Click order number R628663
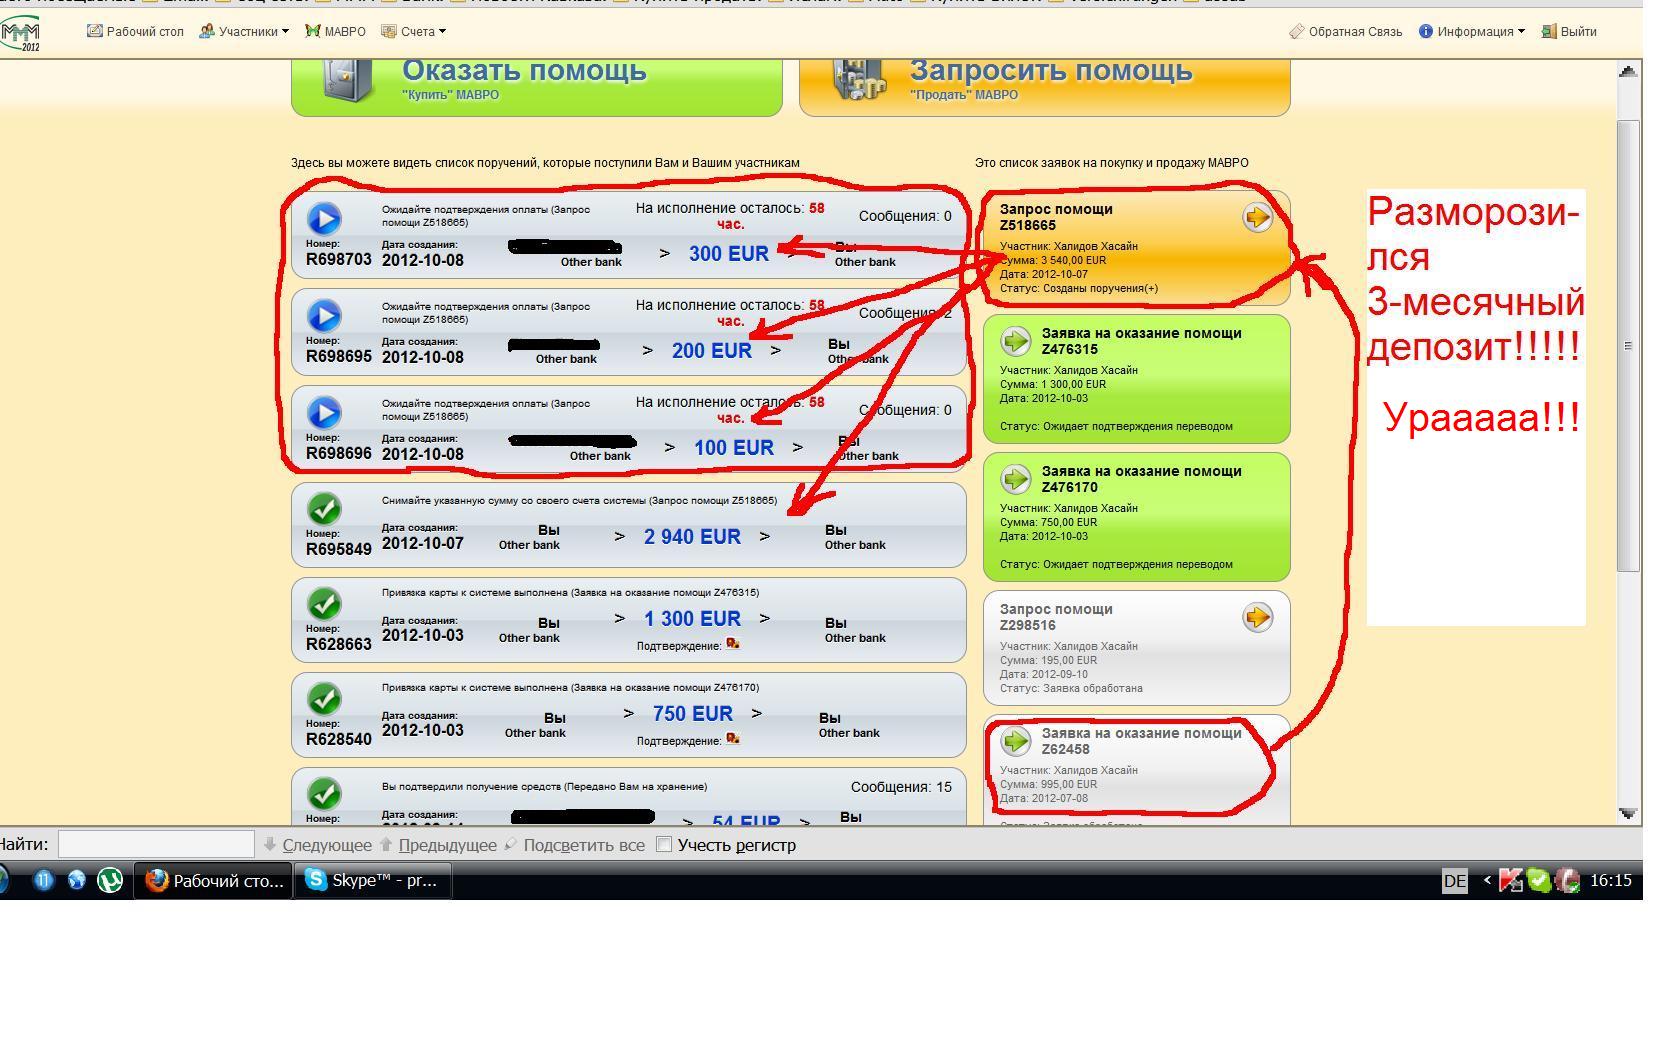 [339, 644]
